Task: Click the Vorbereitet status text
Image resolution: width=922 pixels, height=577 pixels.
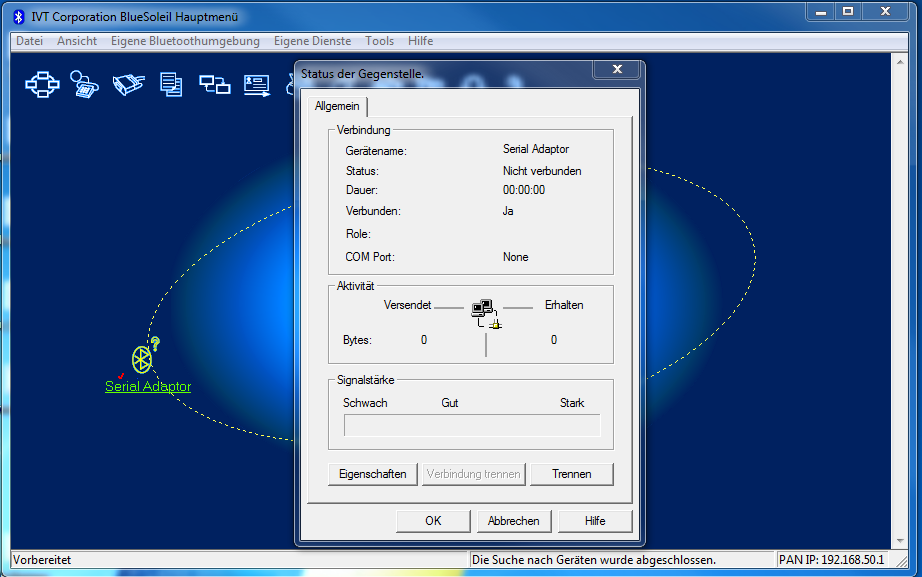Action: click(x=42, y=560)
